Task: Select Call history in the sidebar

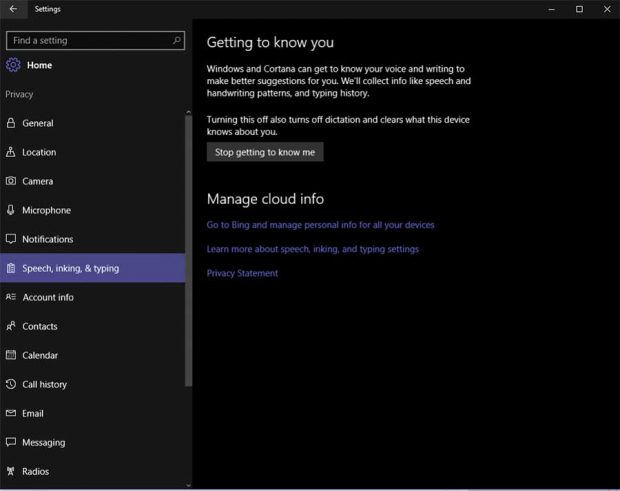Action: pyautogui.click(x=45, y=384)
